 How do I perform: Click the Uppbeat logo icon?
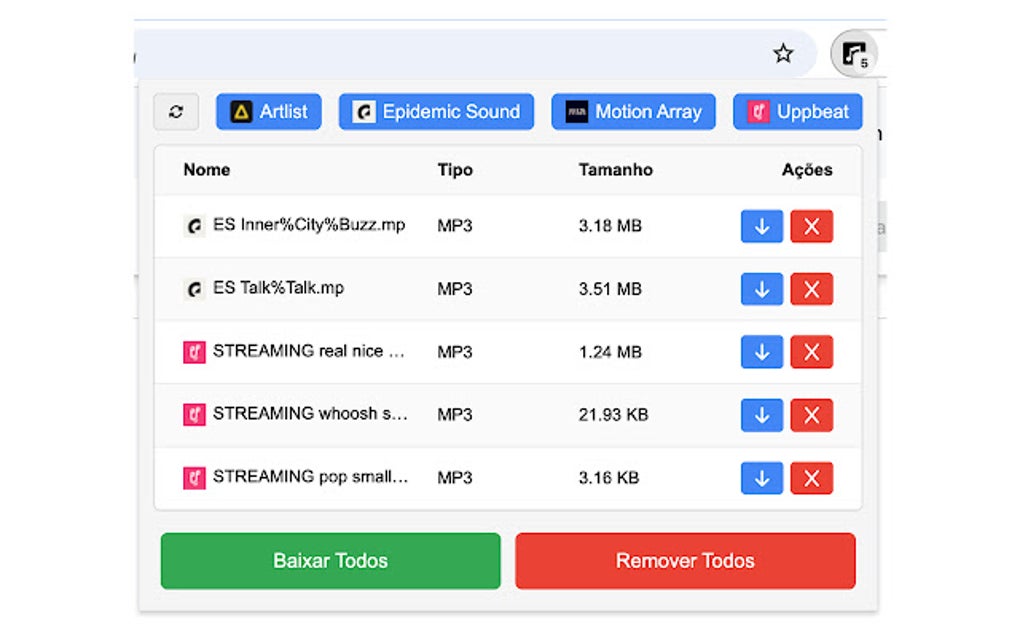click(757, 112)
